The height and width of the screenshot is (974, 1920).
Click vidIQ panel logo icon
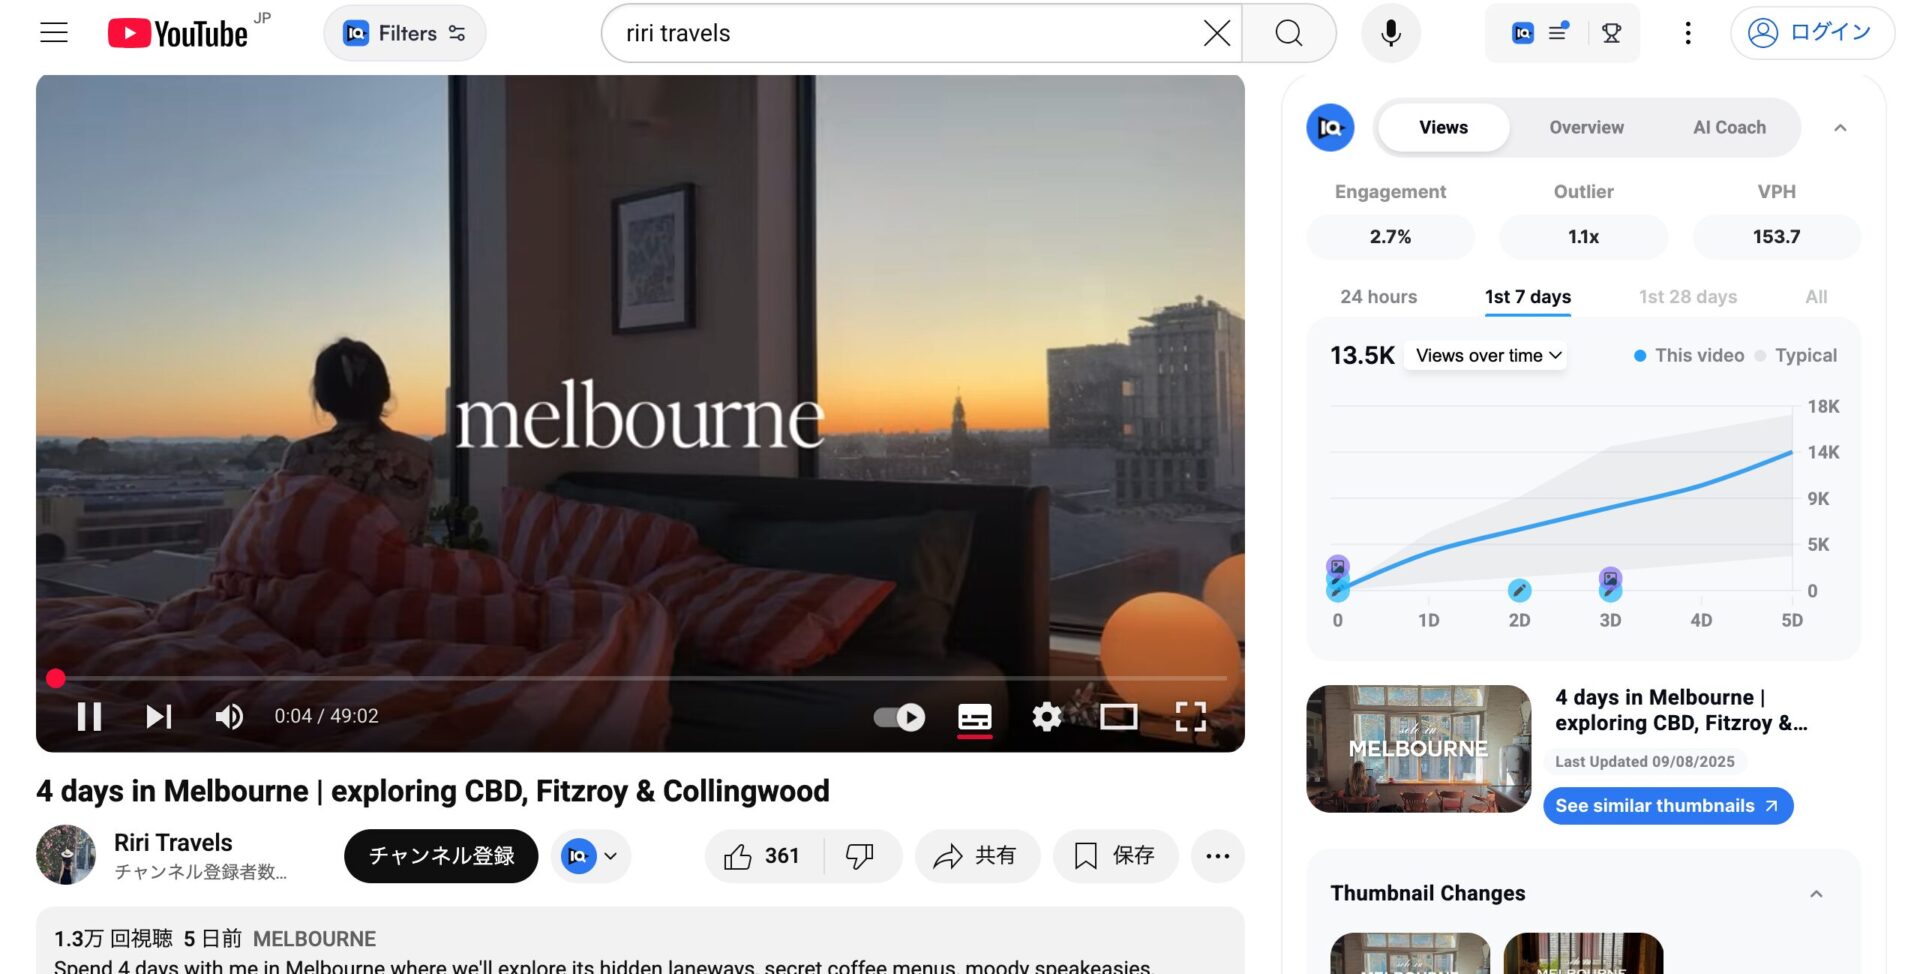[1330, 128]
